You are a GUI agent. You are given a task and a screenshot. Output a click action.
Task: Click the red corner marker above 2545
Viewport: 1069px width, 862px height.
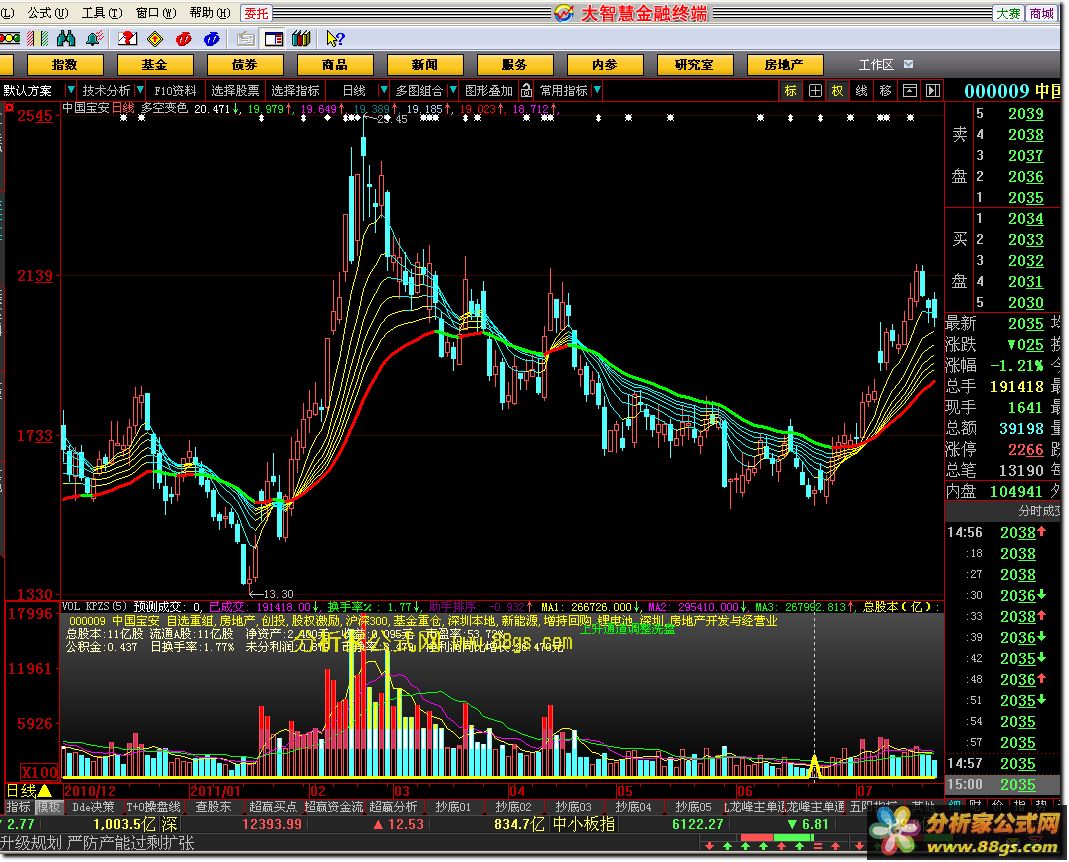[x=10, y=108]
